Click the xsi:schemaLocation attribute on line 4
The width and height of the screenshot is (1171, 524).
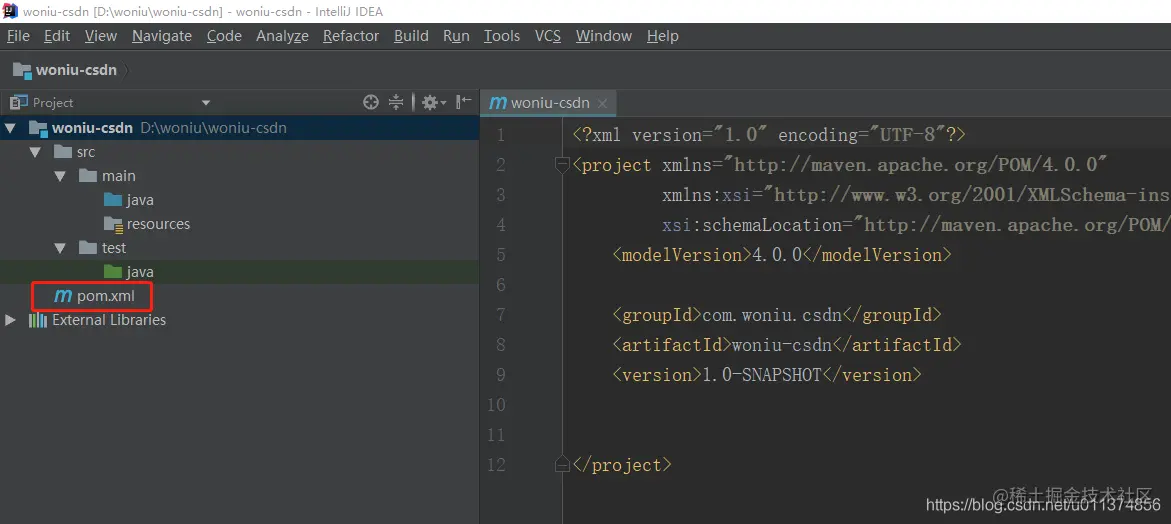coord(916,225)
